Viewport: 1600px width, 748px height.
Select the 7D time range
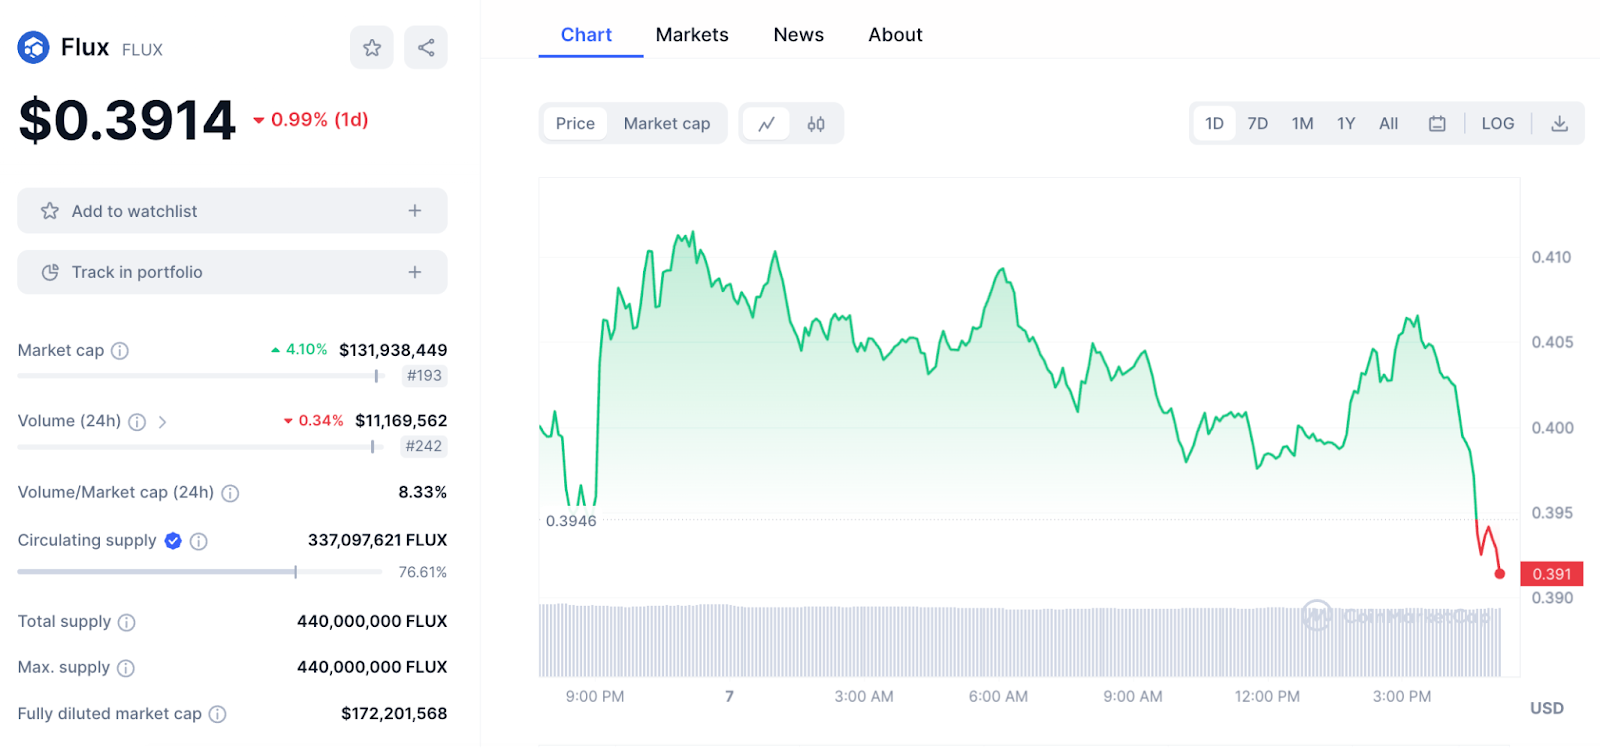point(1257,124)
